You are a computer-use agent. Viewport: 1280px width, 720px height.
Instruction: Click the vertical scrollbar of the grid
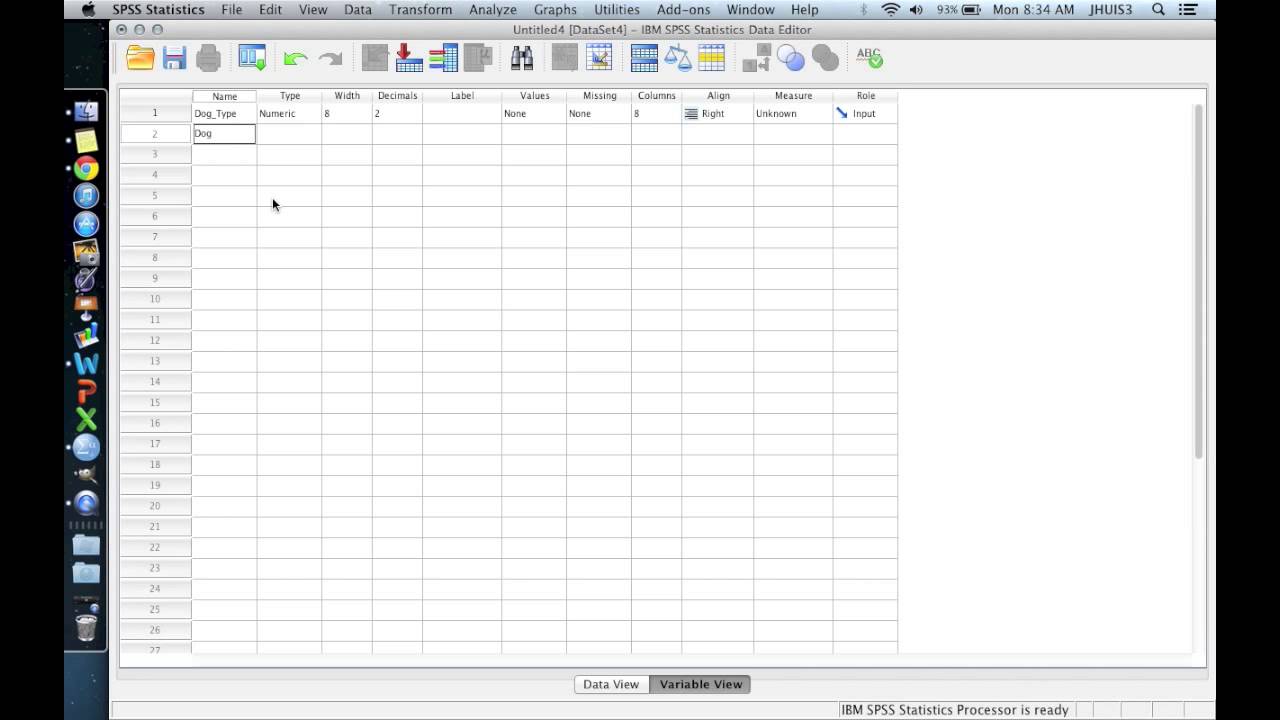click(1199, 280)
